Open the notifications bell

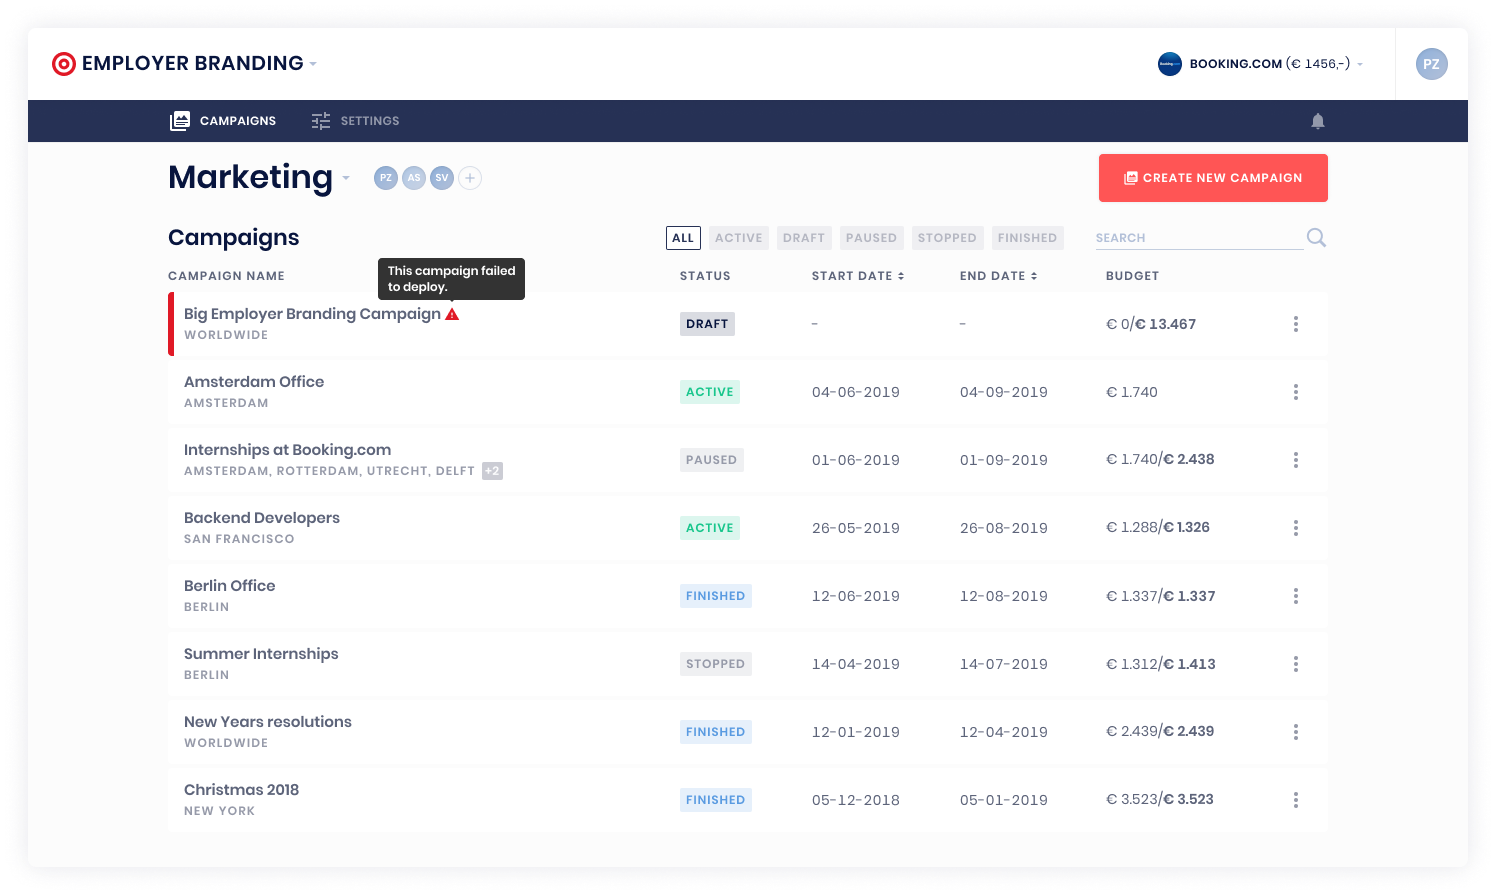click(x=1318, y=121)
